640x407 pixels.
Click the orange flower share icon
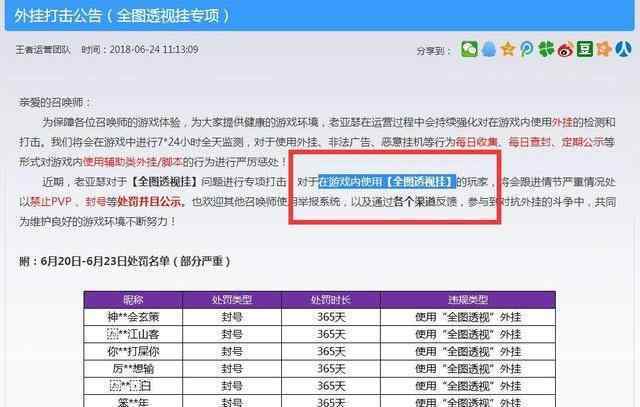point(602,49)
